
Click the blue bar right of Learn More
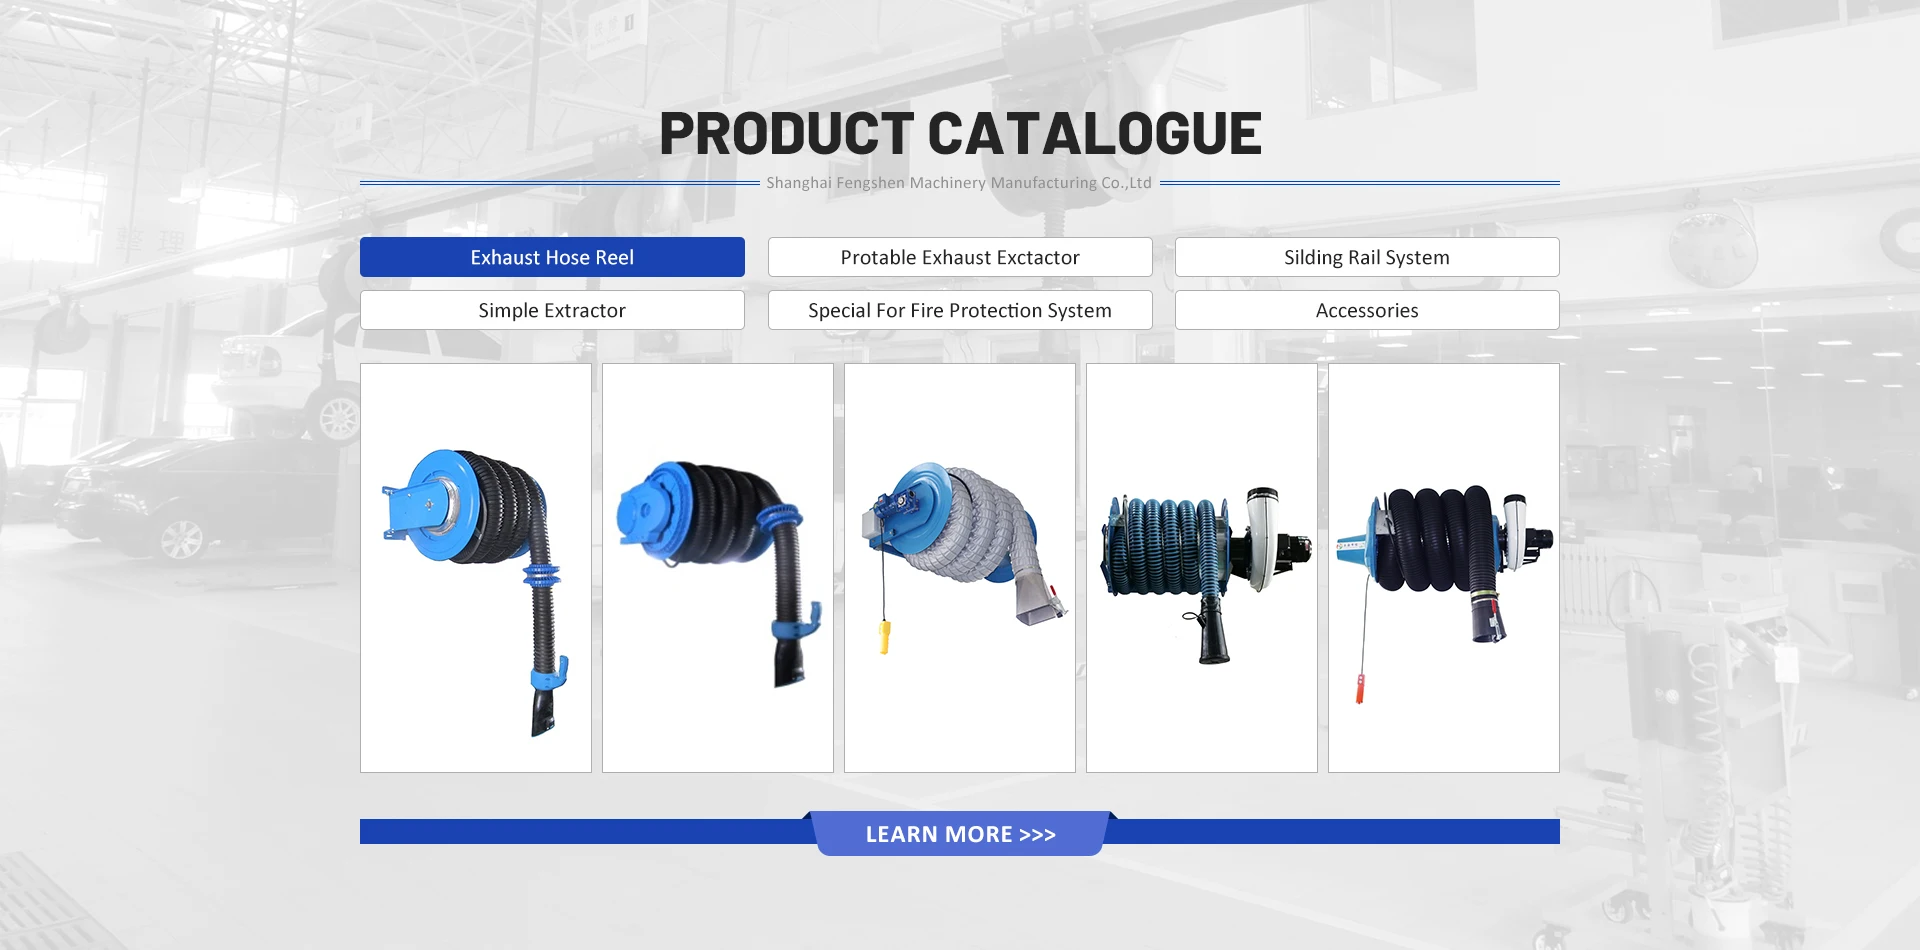(1335, 832)
